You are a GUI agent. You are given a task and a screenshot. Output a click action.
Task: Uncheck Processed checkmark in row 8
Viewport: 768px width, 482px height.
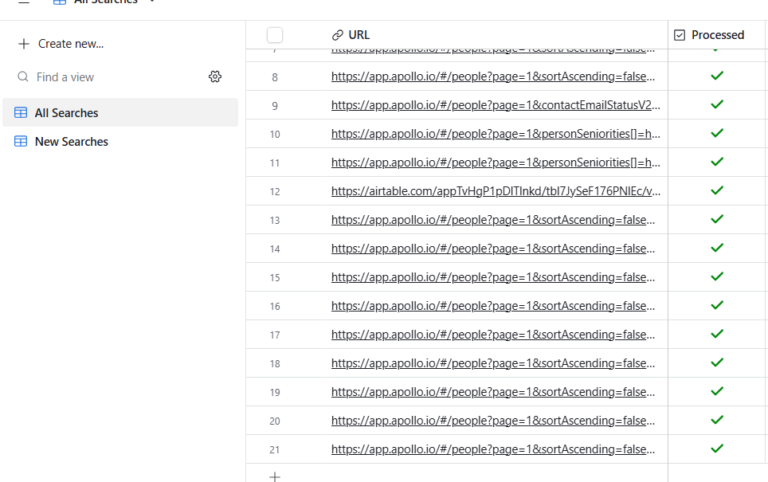click(716, 76)
